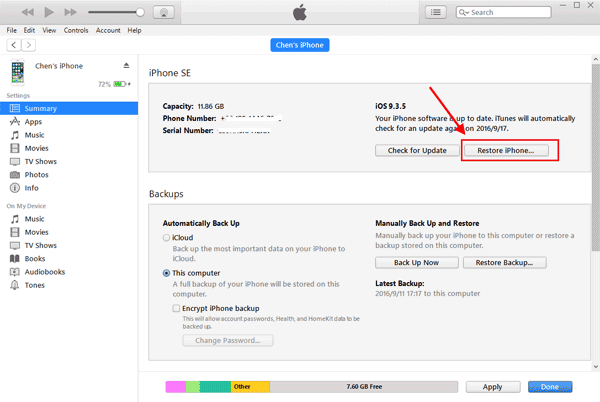The height and width of the screenshot is (402, 600).
Task: Open the View menu
Action: (x=49, y=30)
